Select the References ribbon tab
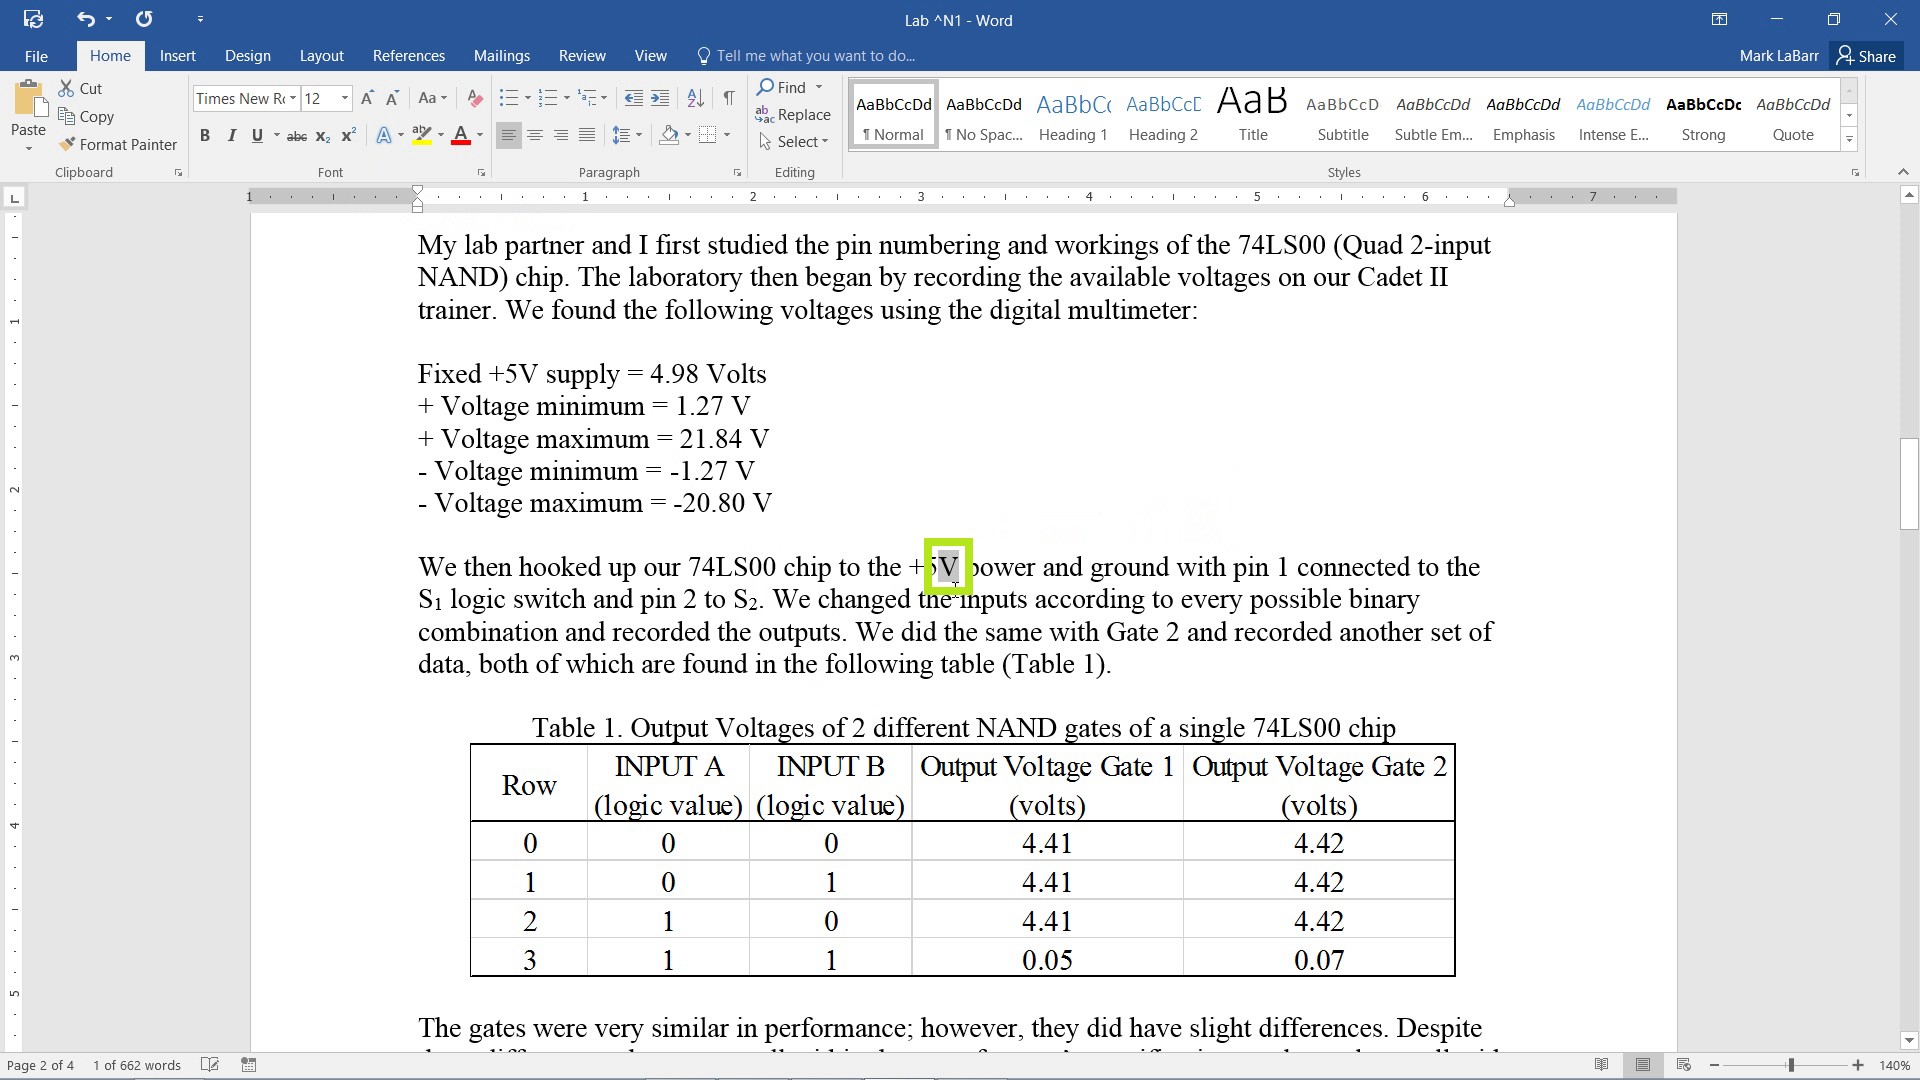 [409, 55]
